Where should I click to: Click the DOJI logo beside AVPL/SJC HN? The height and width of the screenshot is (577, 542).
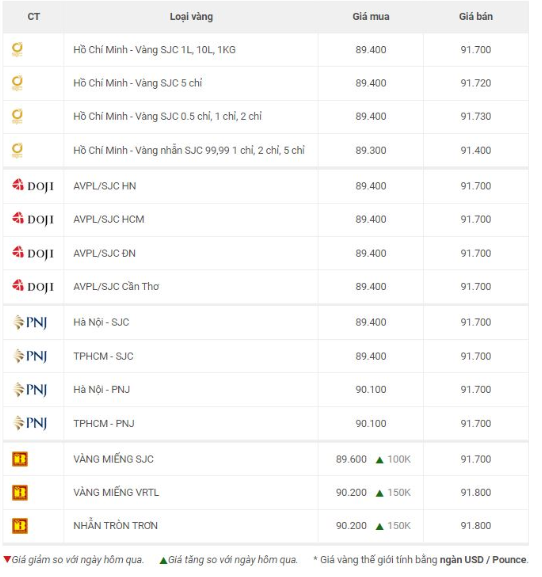pos(33,185)
